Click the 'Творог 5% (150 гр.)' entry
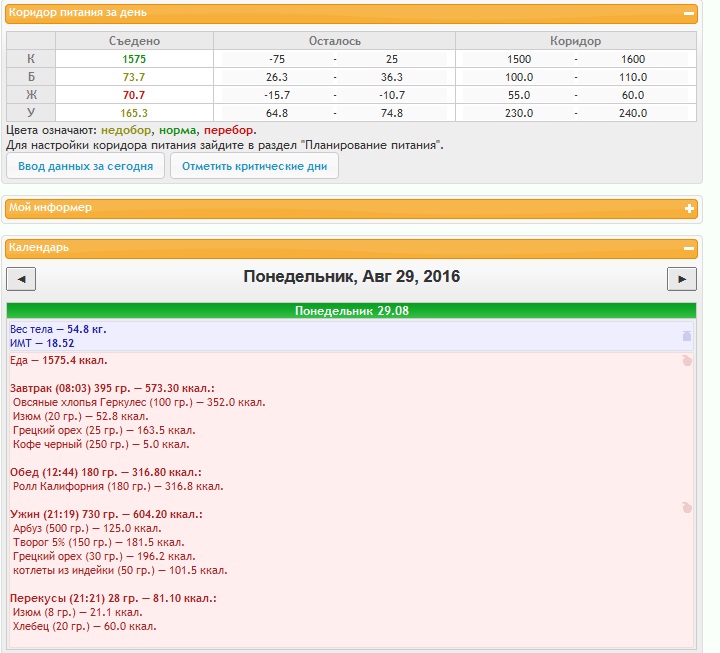720x653 pixels. (x=99, y=542)
